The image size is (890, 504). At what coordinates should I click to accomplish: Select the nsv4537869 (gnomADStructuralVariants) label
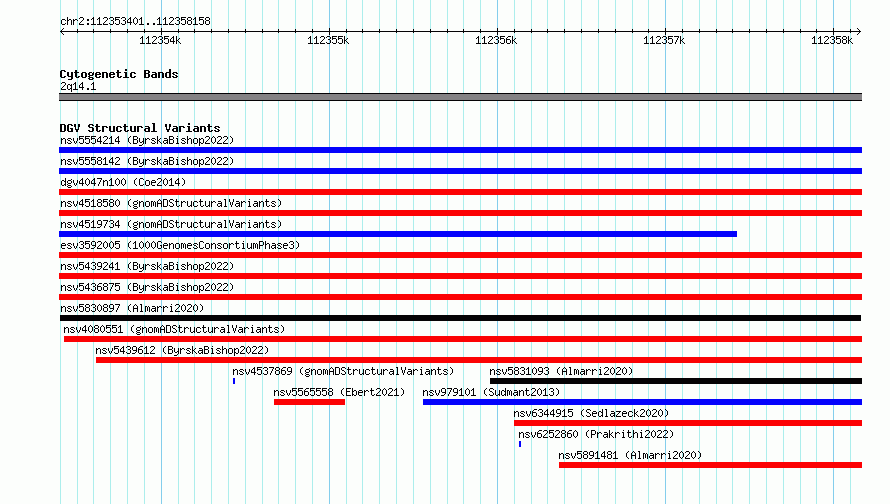tap(343, 371)
